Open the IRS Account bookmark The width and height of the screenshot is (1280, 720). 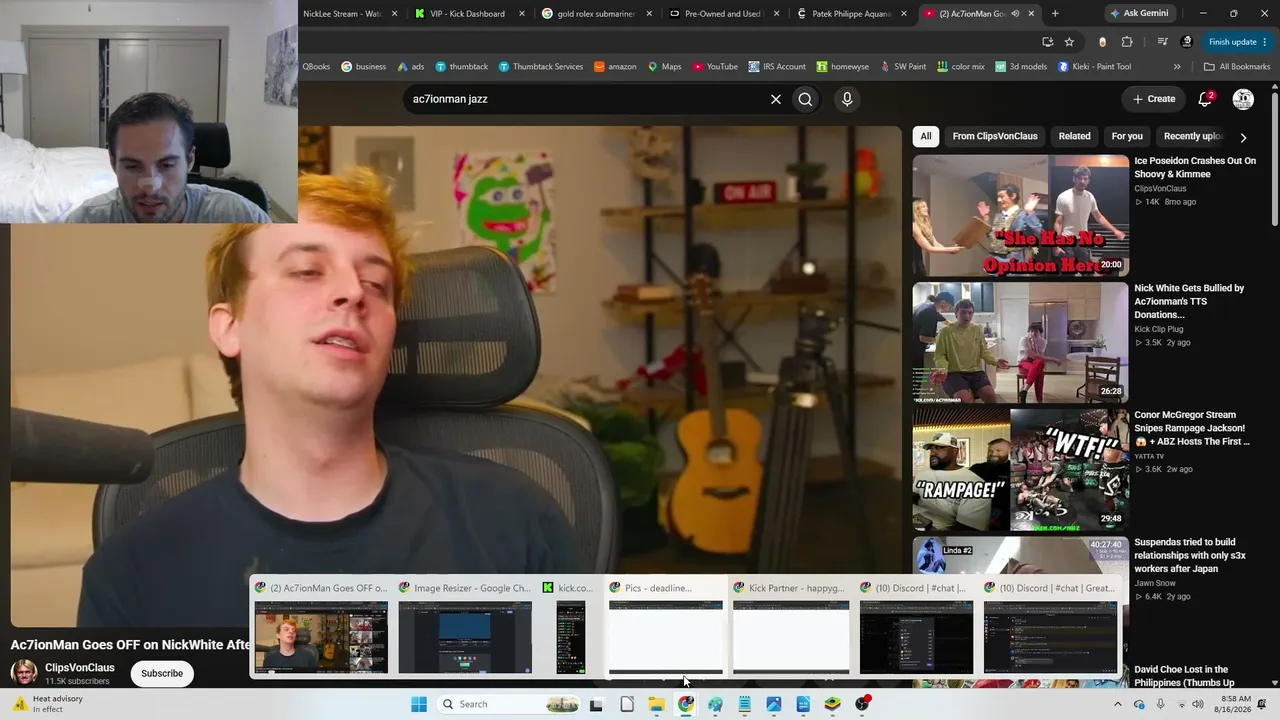tap(776, 67)
